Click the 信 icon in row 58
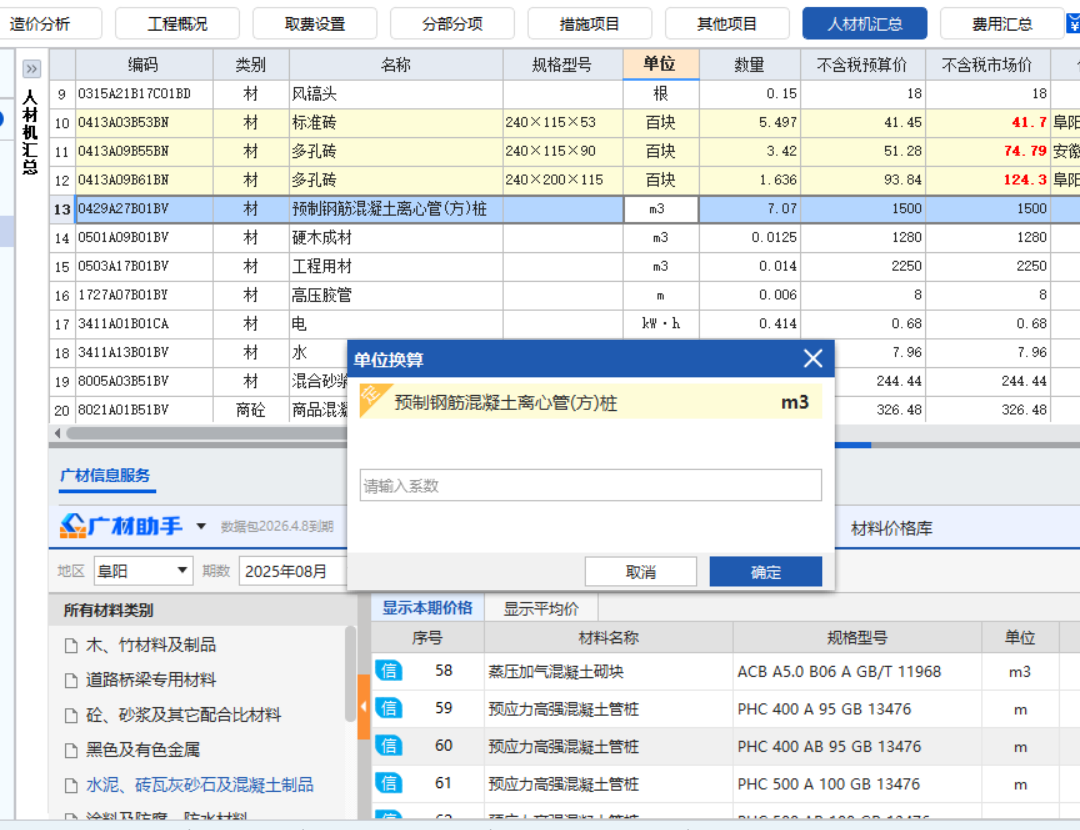 [389, 671]
